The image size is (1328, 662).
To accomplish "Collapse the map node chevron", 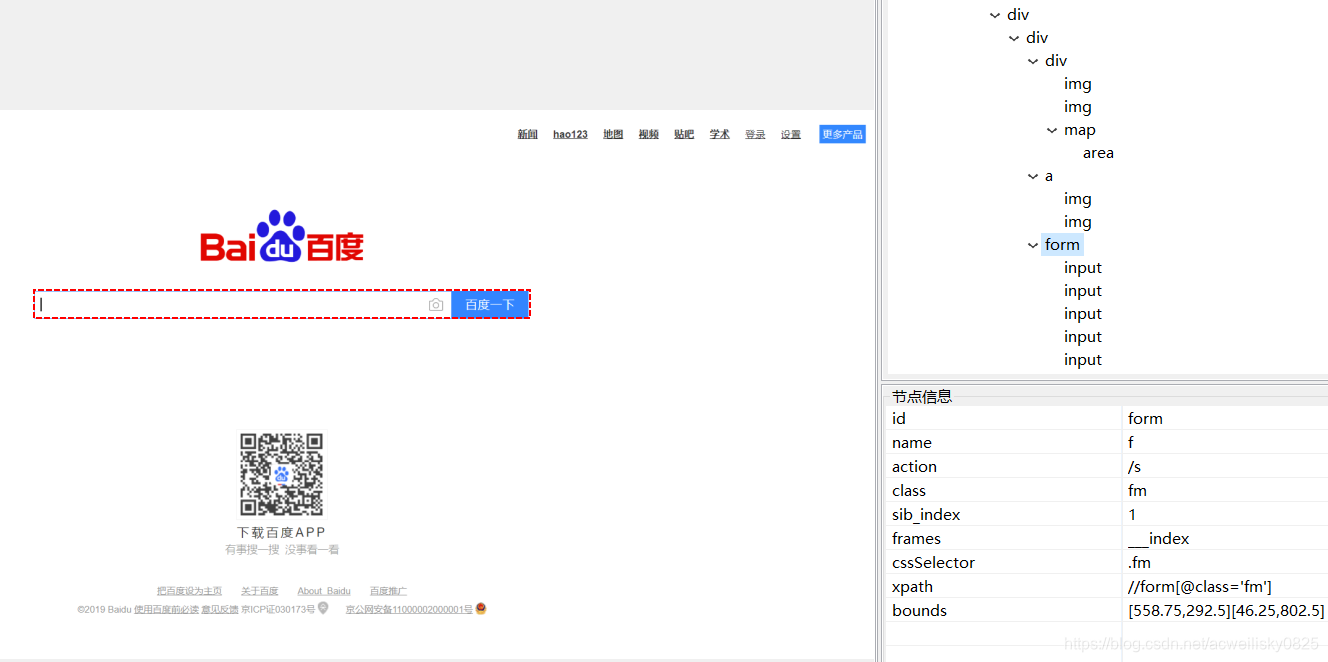I will coord(1052,130).
